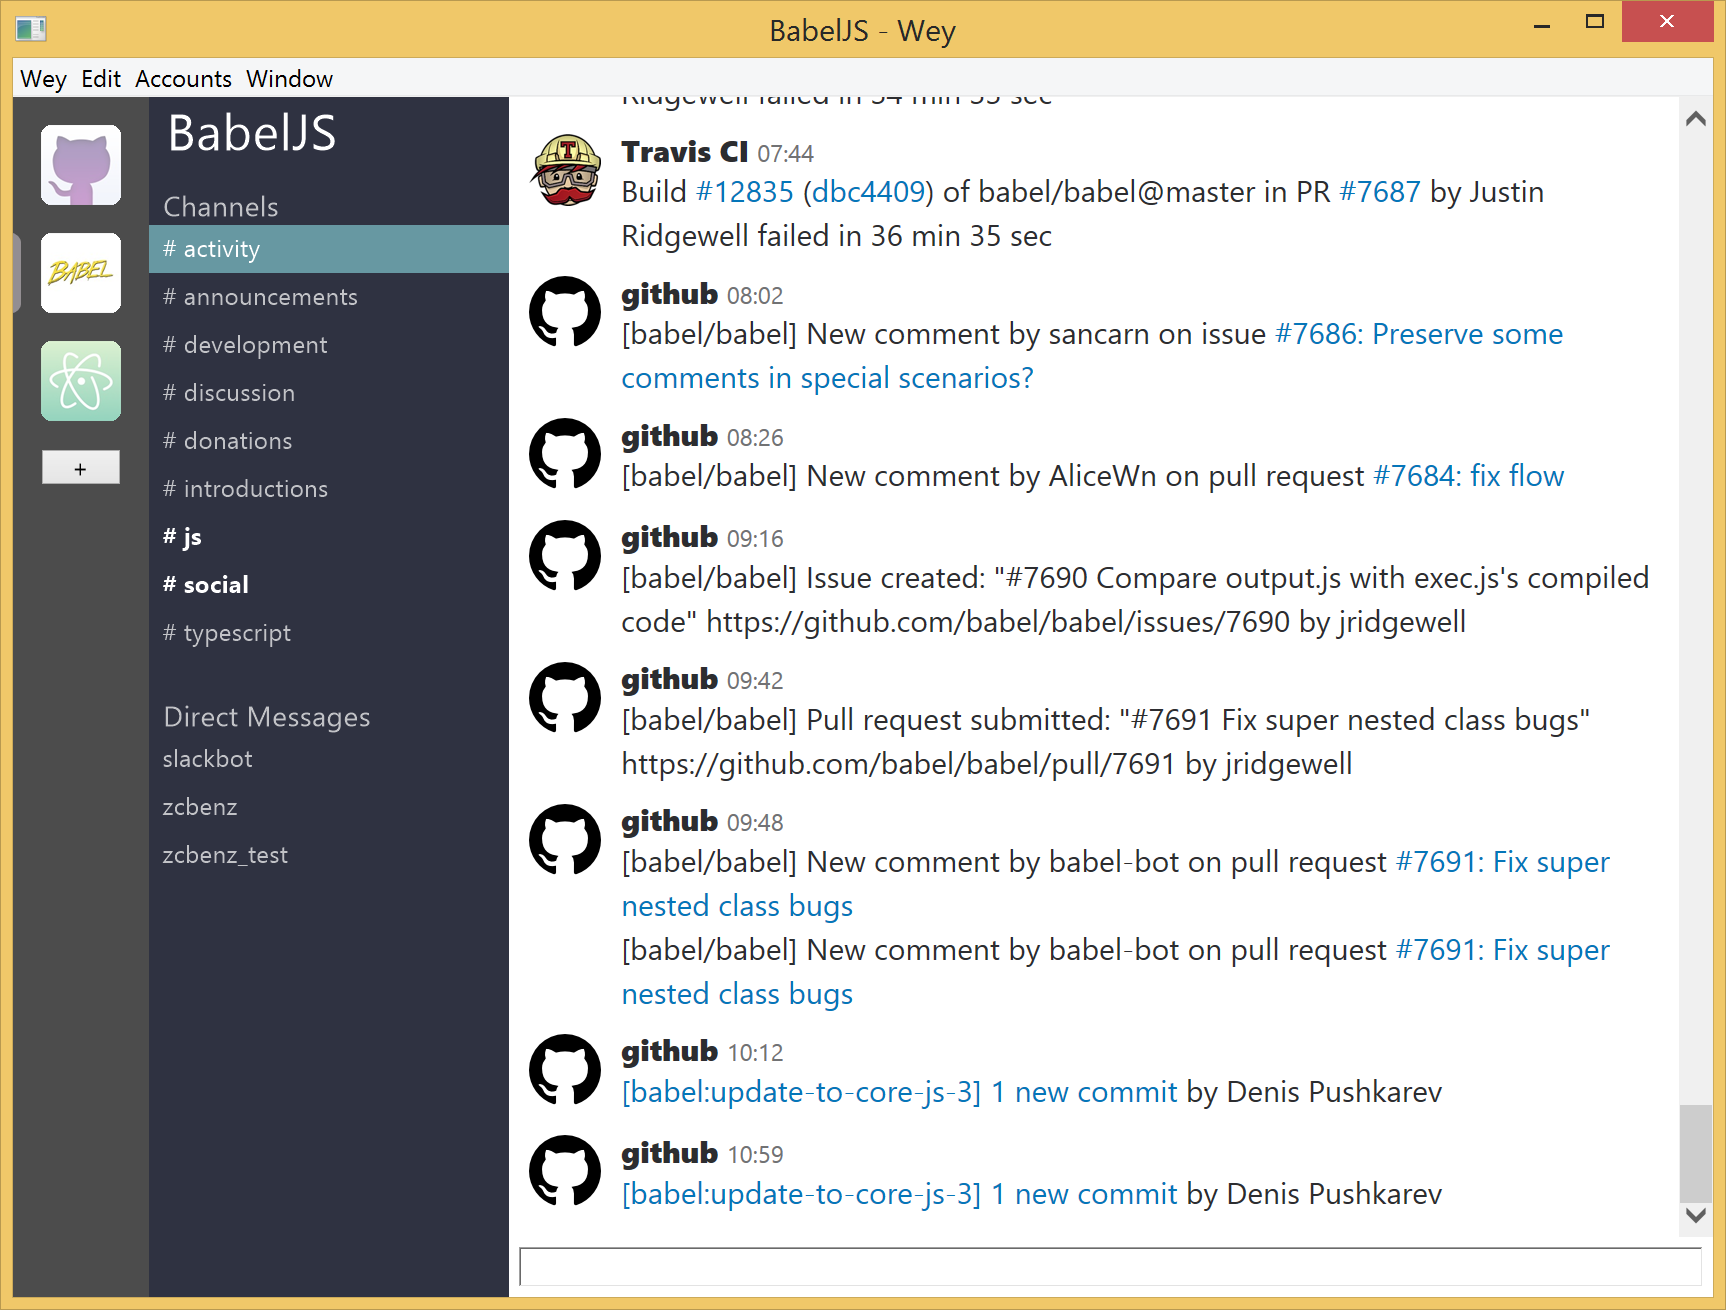Open the Atom workspace icon
The width and height of the screenshot is (1726, 1310).
pos(81,381)
